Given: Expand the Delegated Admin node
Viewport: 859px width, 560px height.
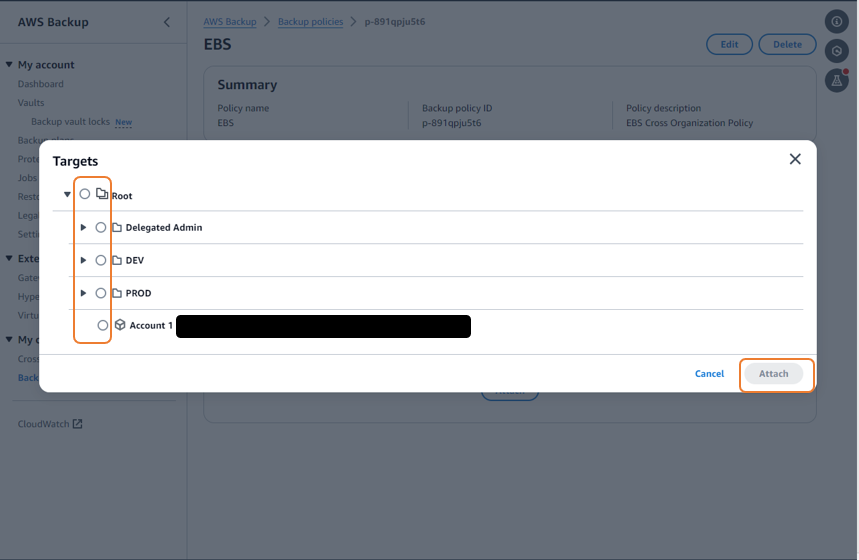Looking at the screenshot, I should click(x=83, y=227).
